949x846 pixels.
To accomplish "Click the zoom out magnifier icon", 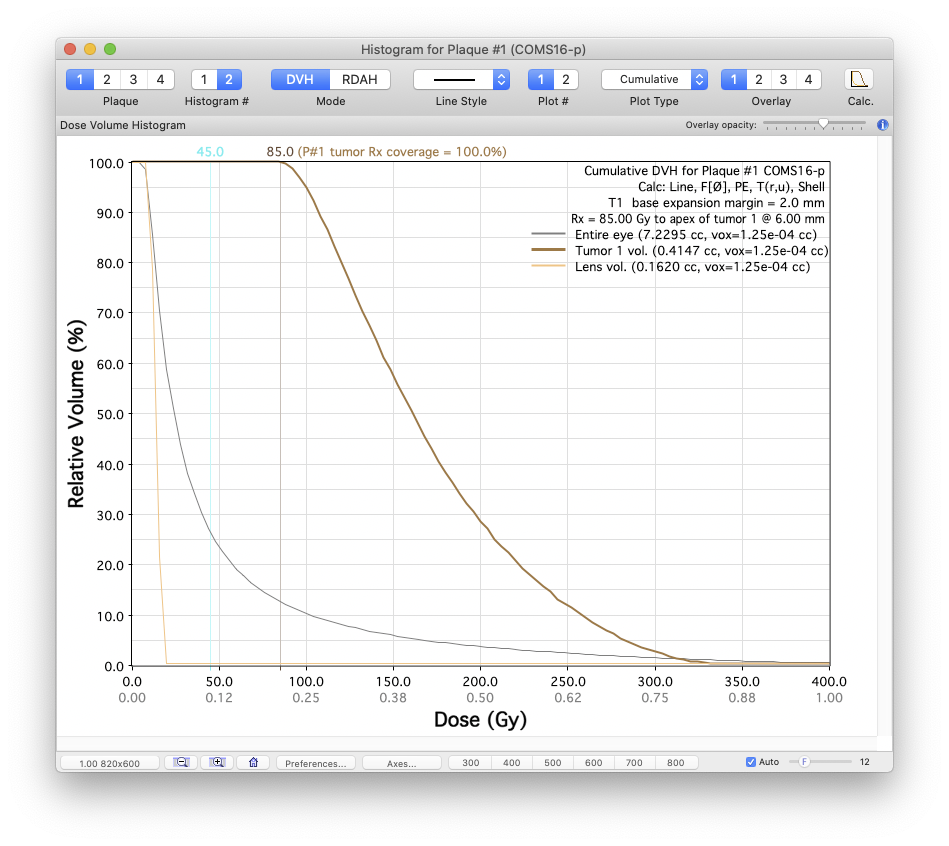I will tap(181, 762).
